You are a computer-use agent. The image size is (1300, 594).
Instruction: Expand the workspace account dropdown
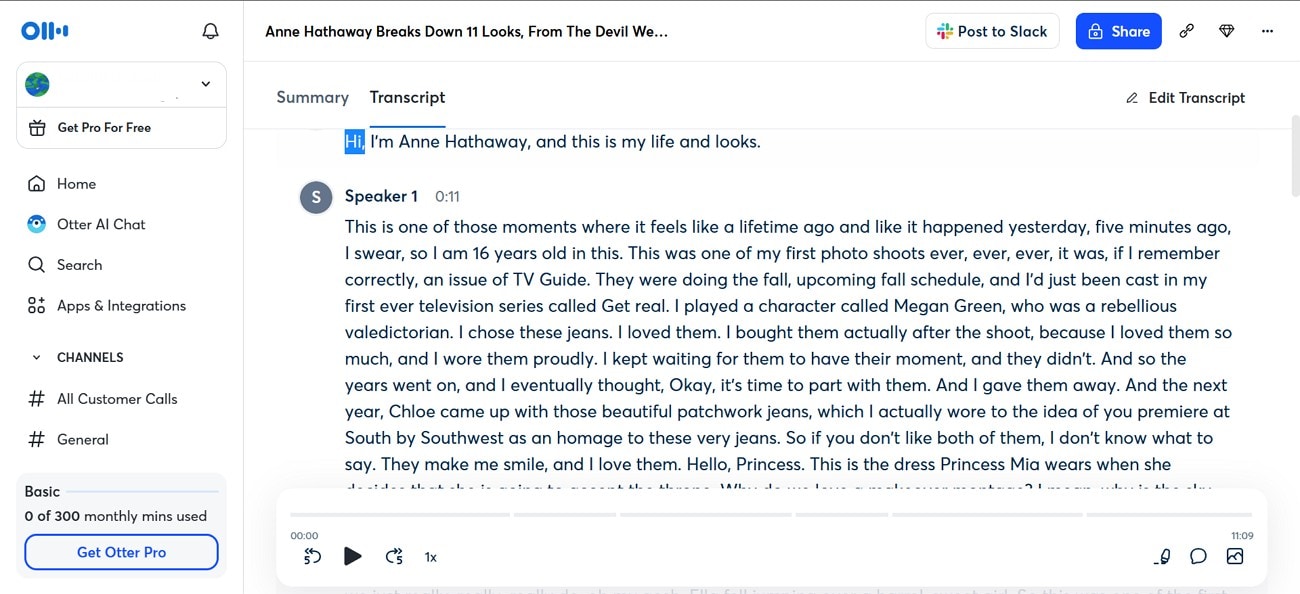point(206,84)
